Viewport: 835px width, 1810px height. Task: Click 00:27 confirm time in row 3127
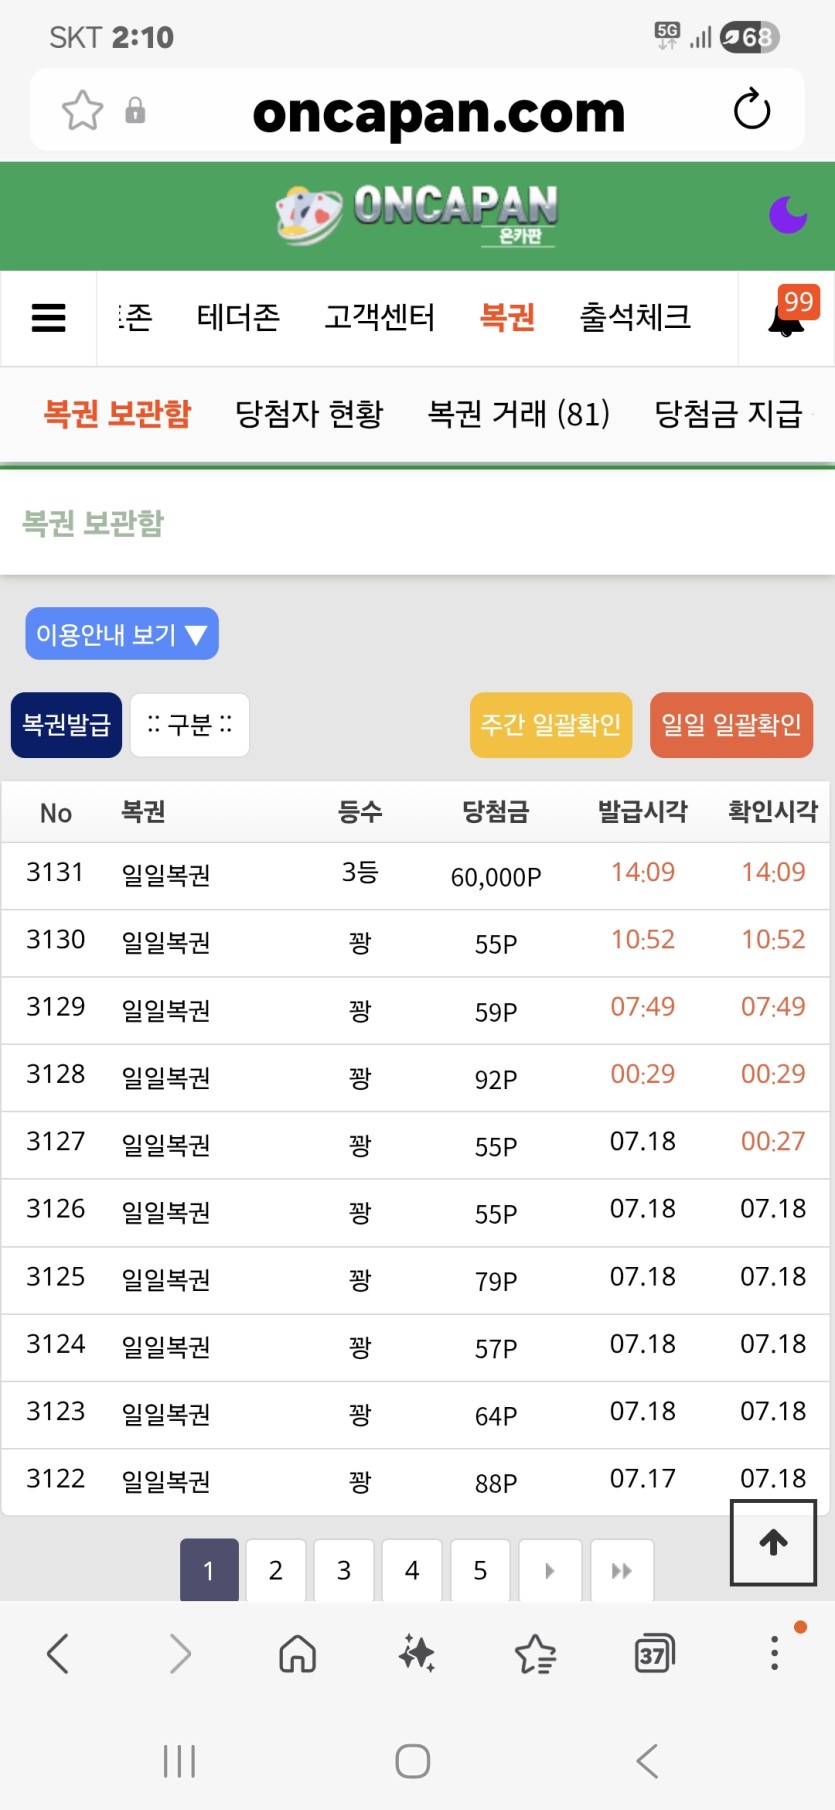[773, 1142]
